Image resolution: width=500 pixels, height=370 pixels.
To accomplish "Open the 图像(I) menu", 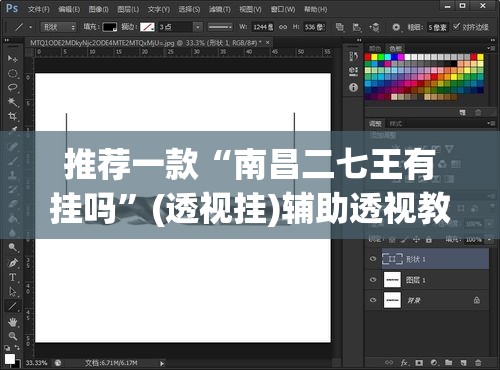I will (99, 9).
